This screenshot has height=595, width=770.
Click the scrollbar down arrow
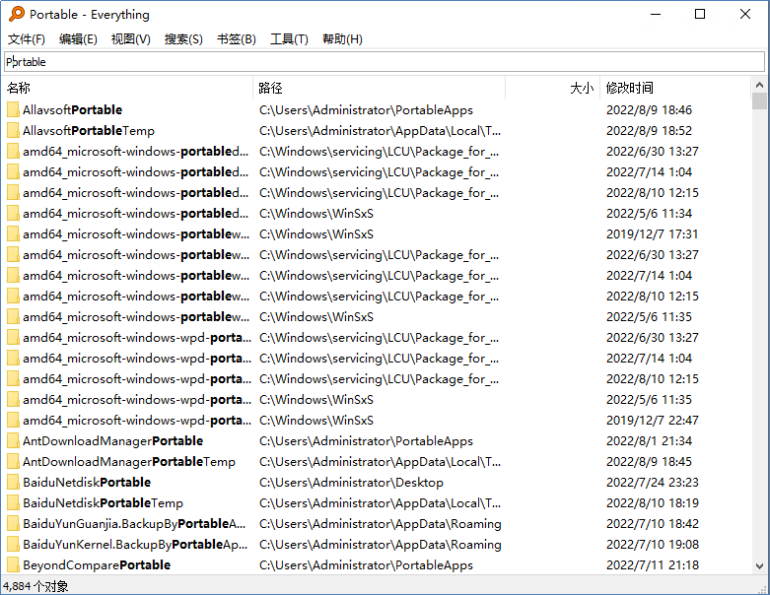pyautogui.click(x=760, y=566)
